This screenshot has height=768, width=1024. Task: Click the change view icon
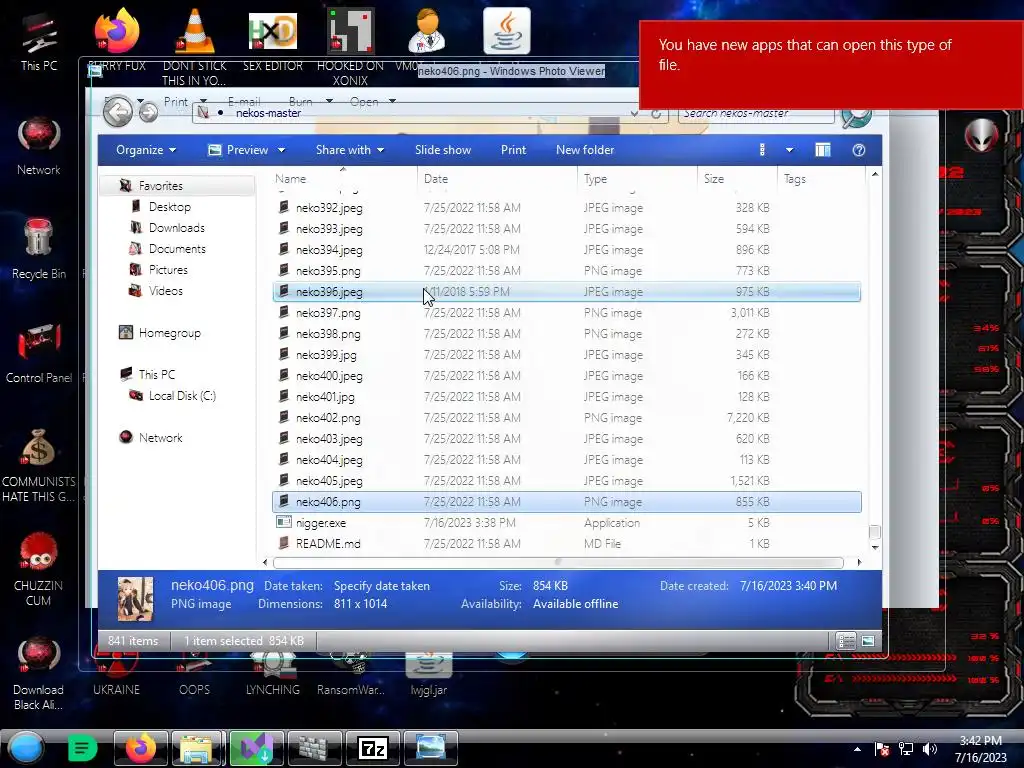[x=762, y=150]
